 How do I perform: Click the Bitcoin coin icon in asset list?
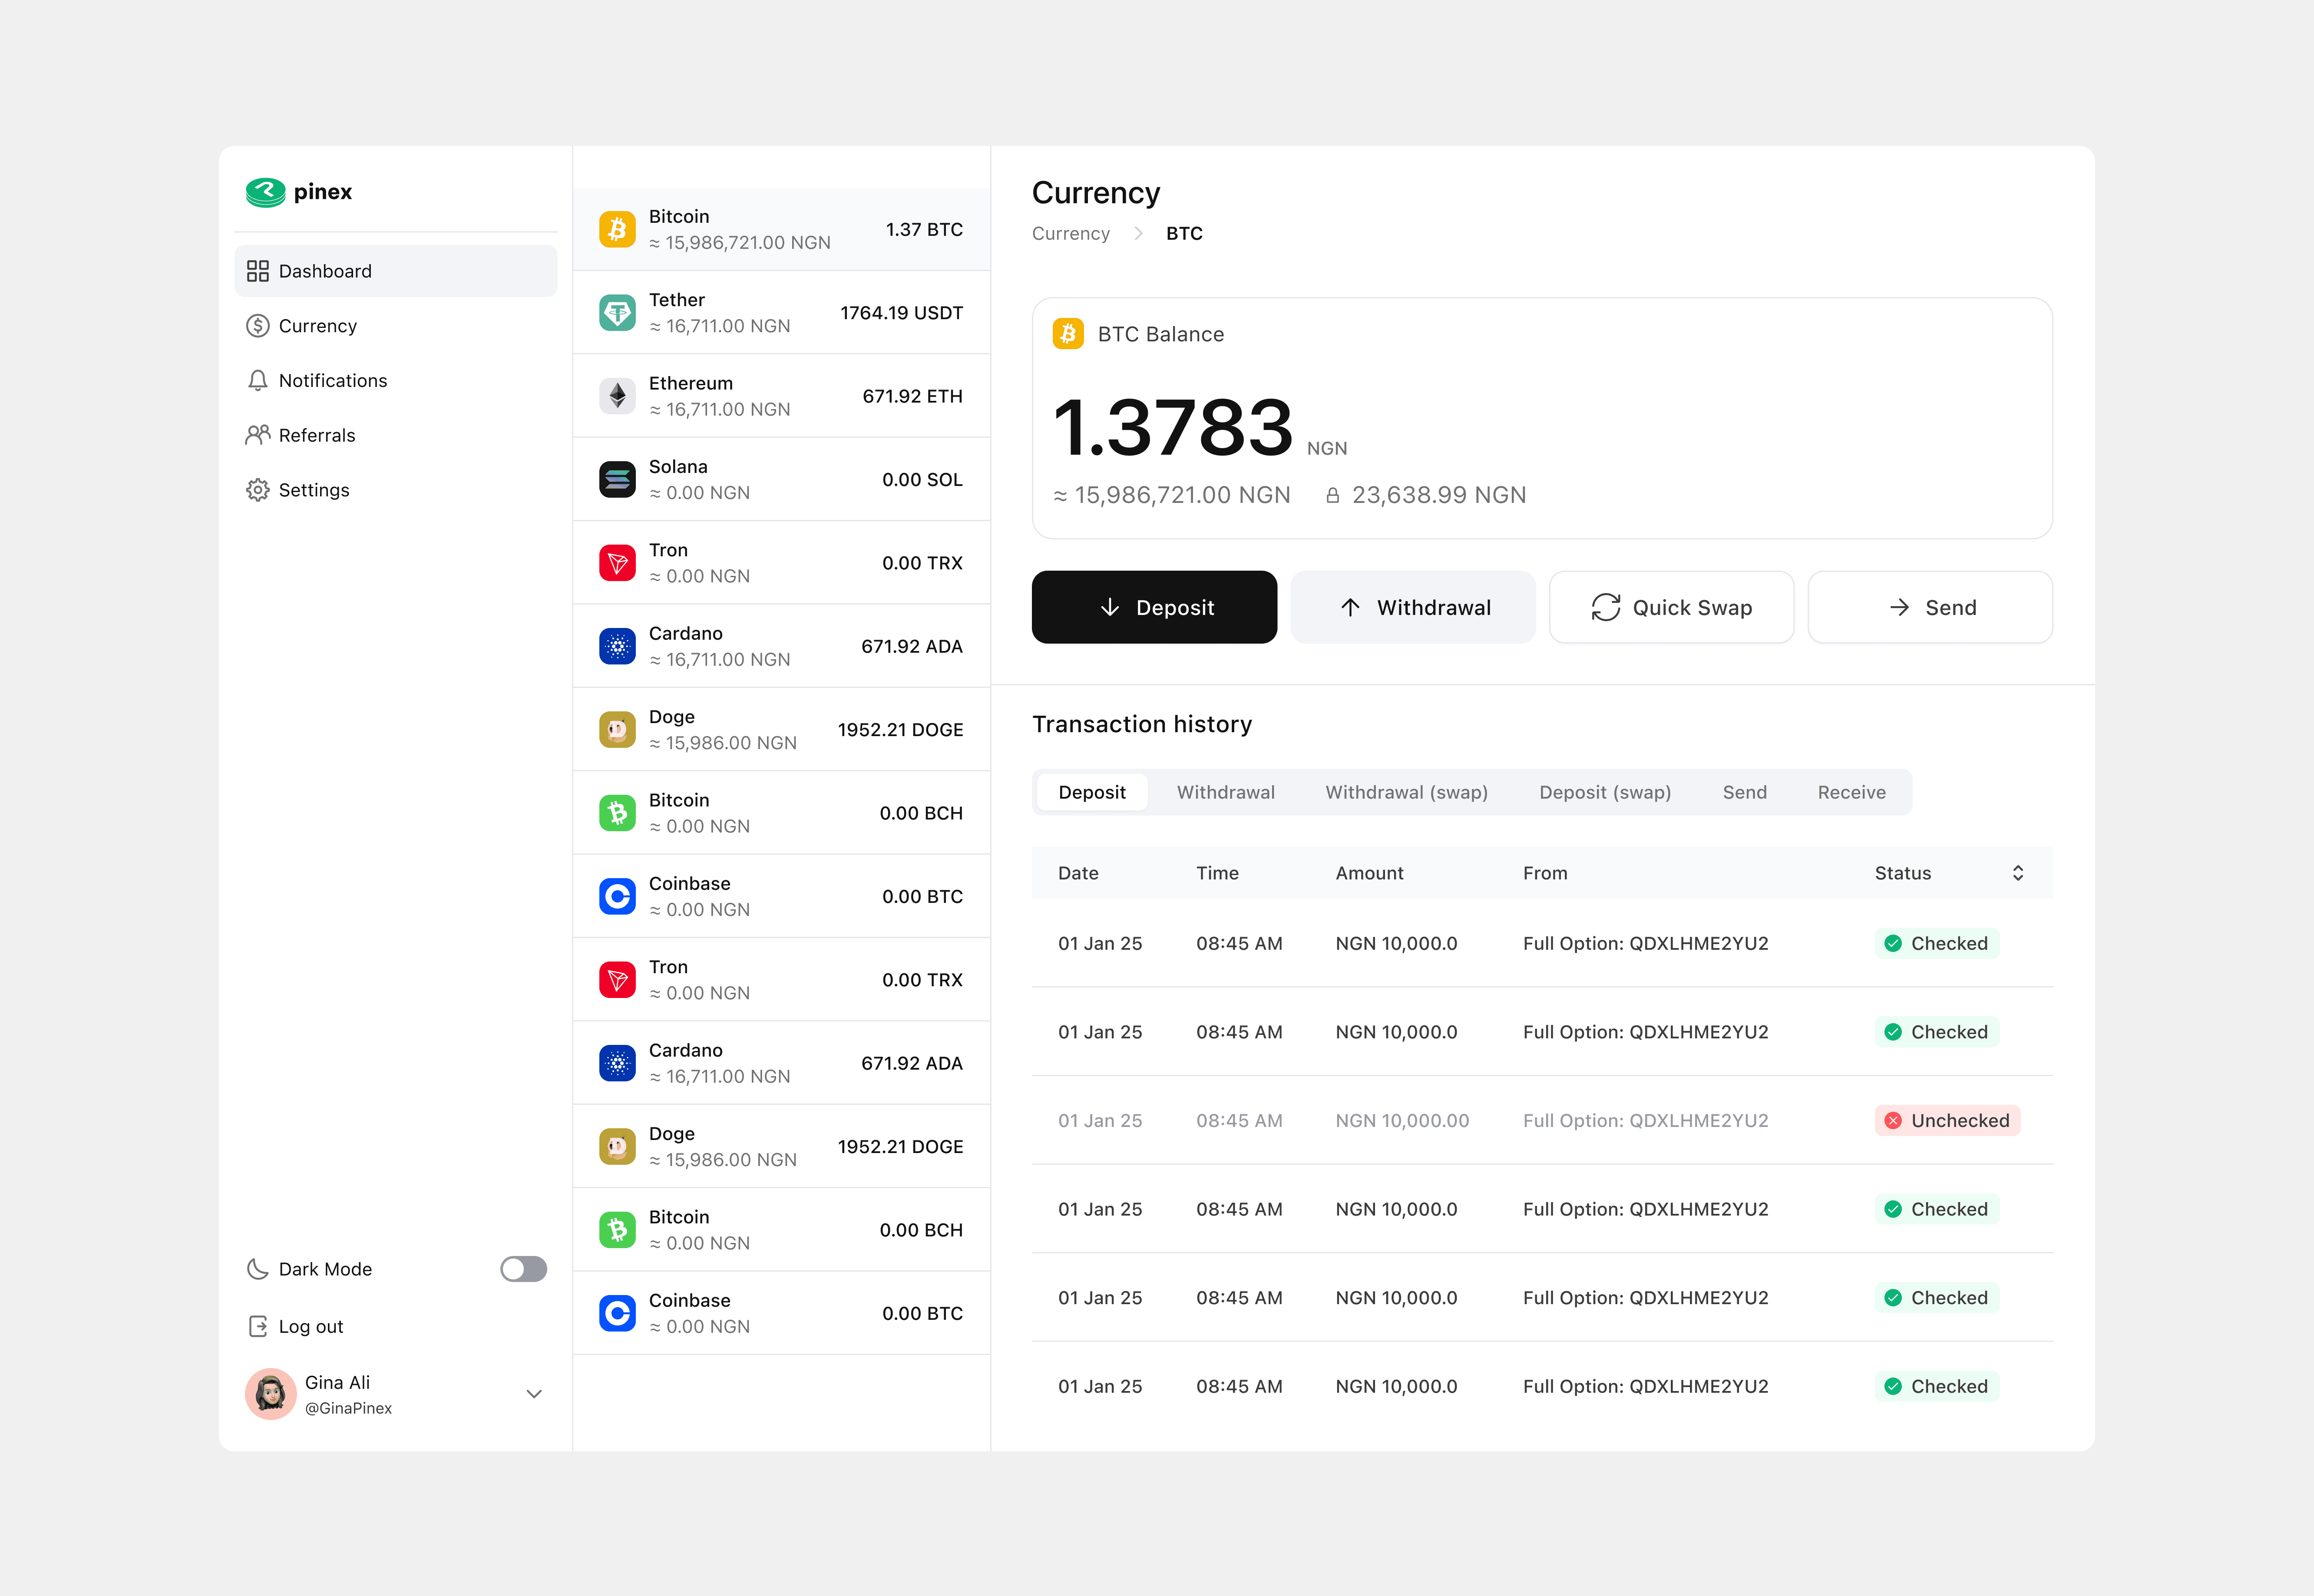pos(617,228)
